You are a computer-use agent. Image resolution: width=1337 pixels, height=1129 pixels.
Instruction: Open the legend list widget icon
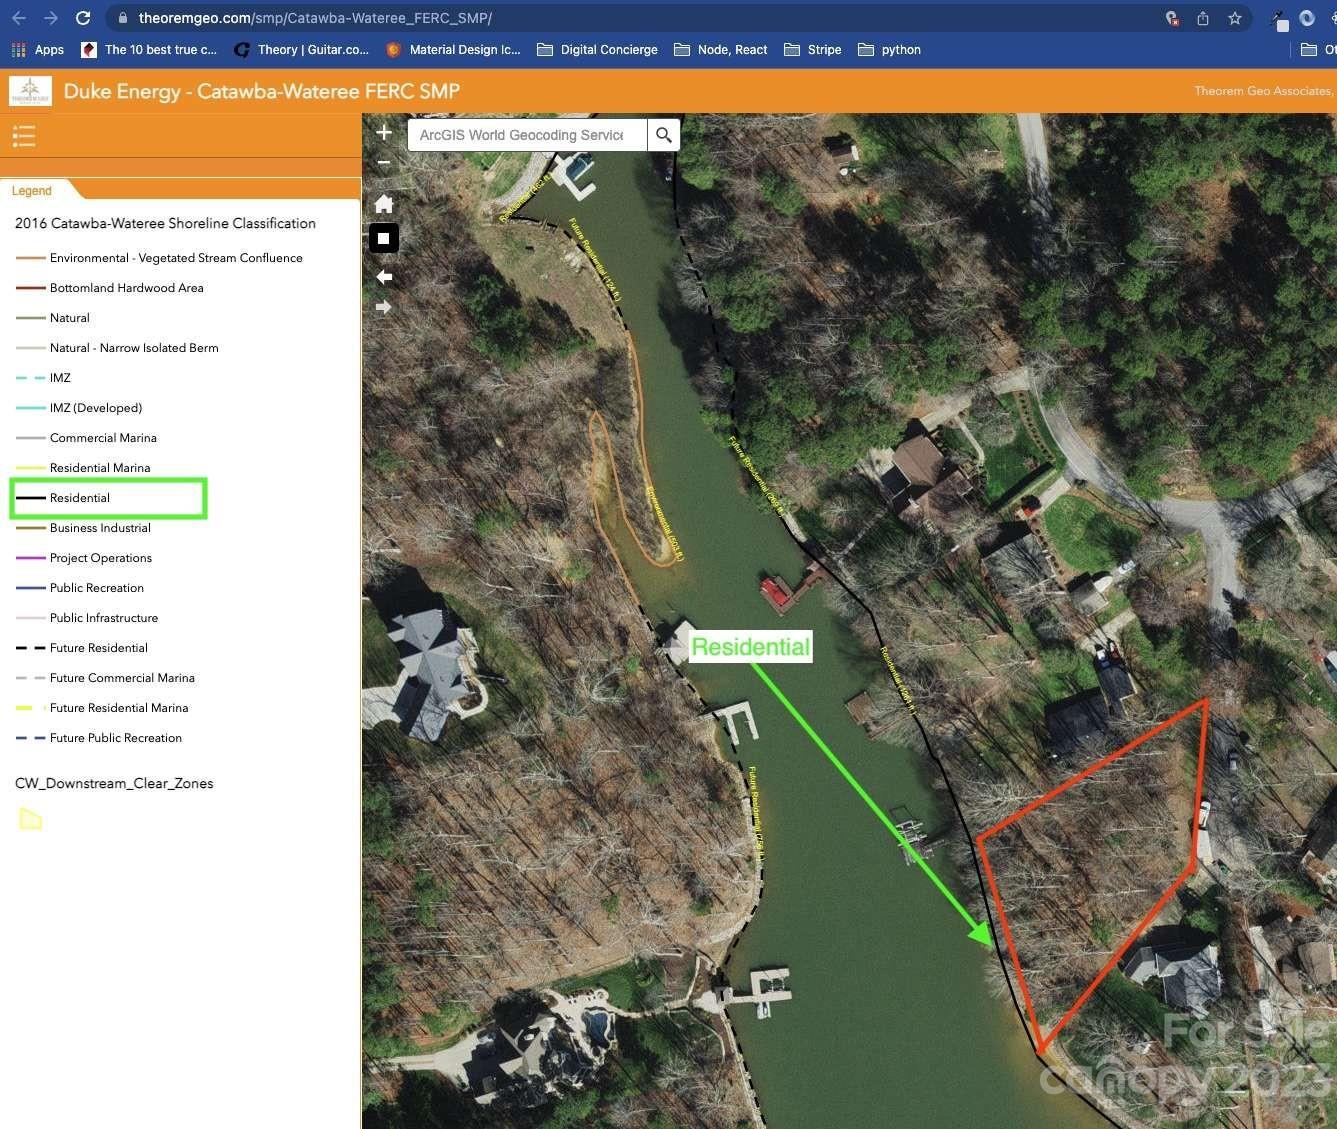click(24, 136)
